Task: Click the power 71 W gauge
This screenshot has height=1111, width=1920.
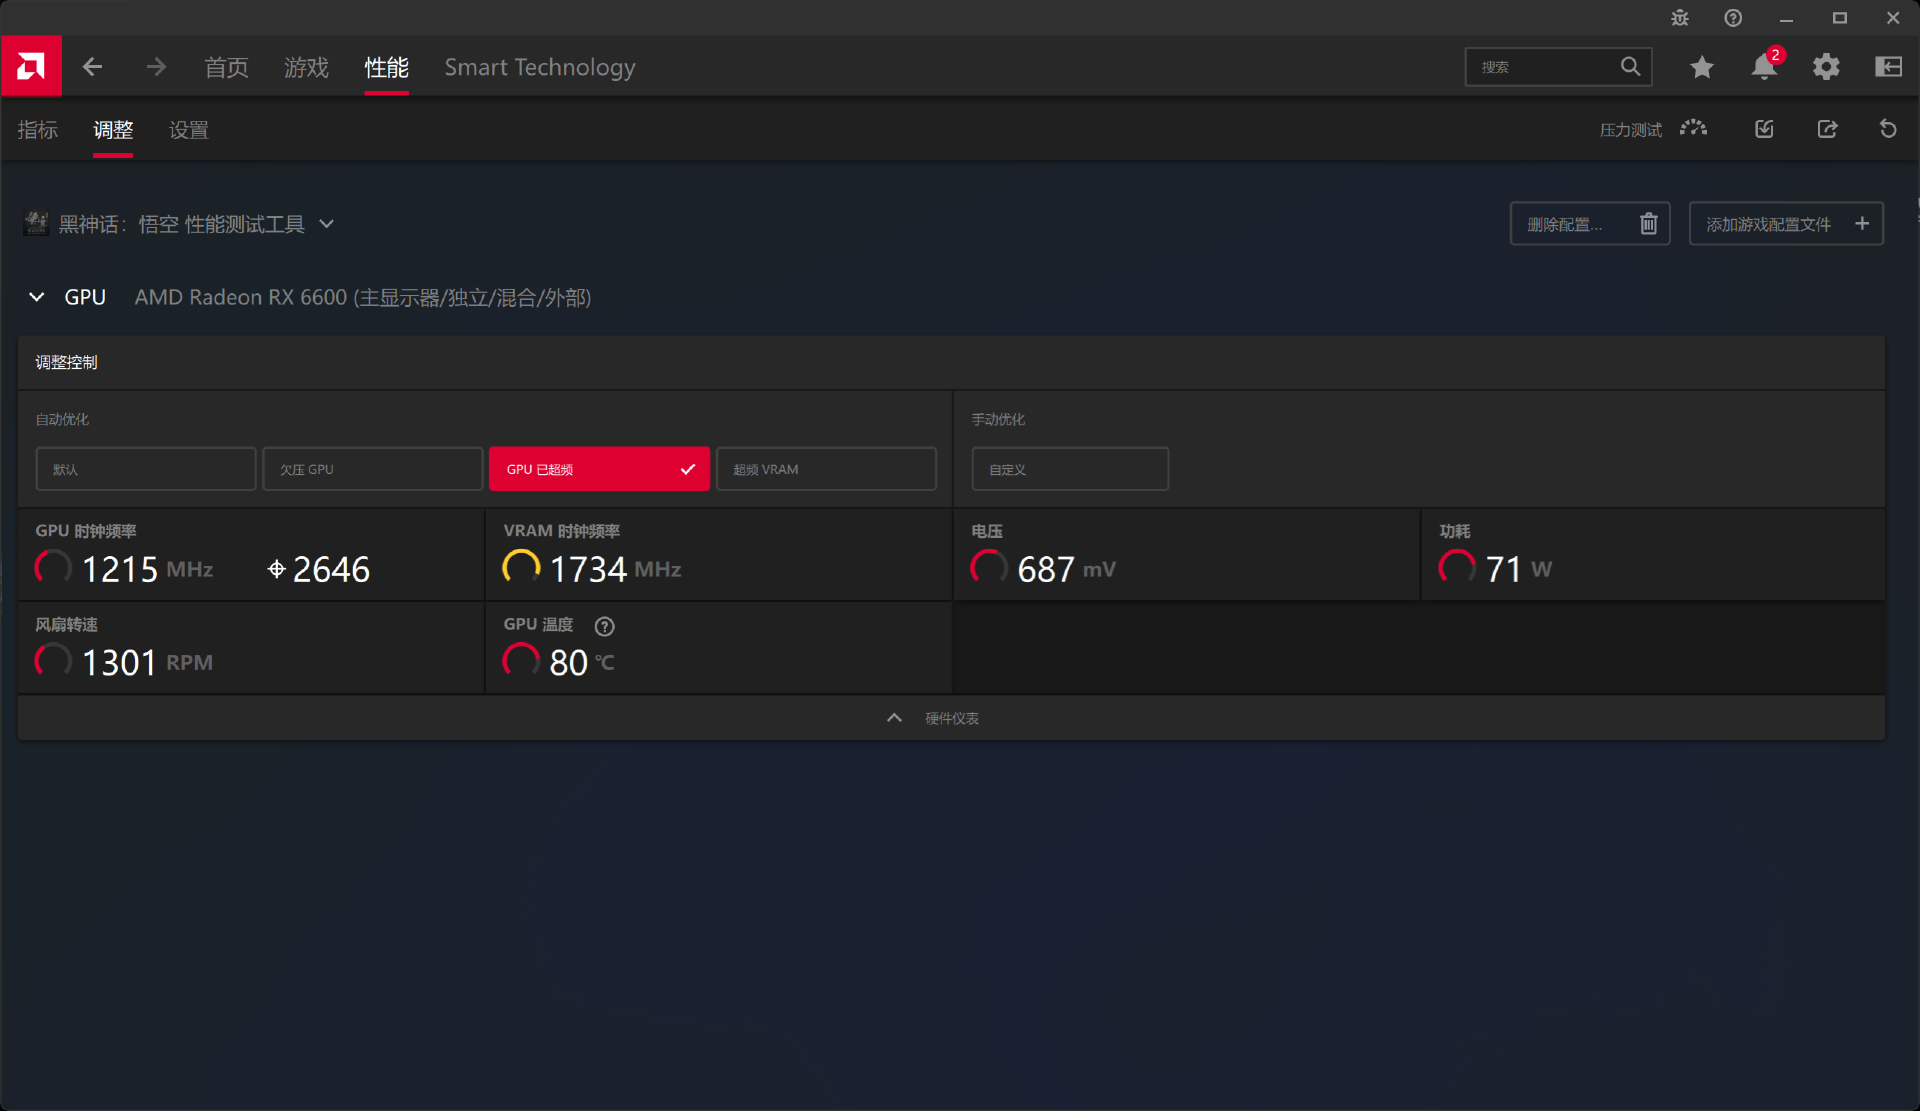Action: pyautogui.click(x=1457, y=568)
